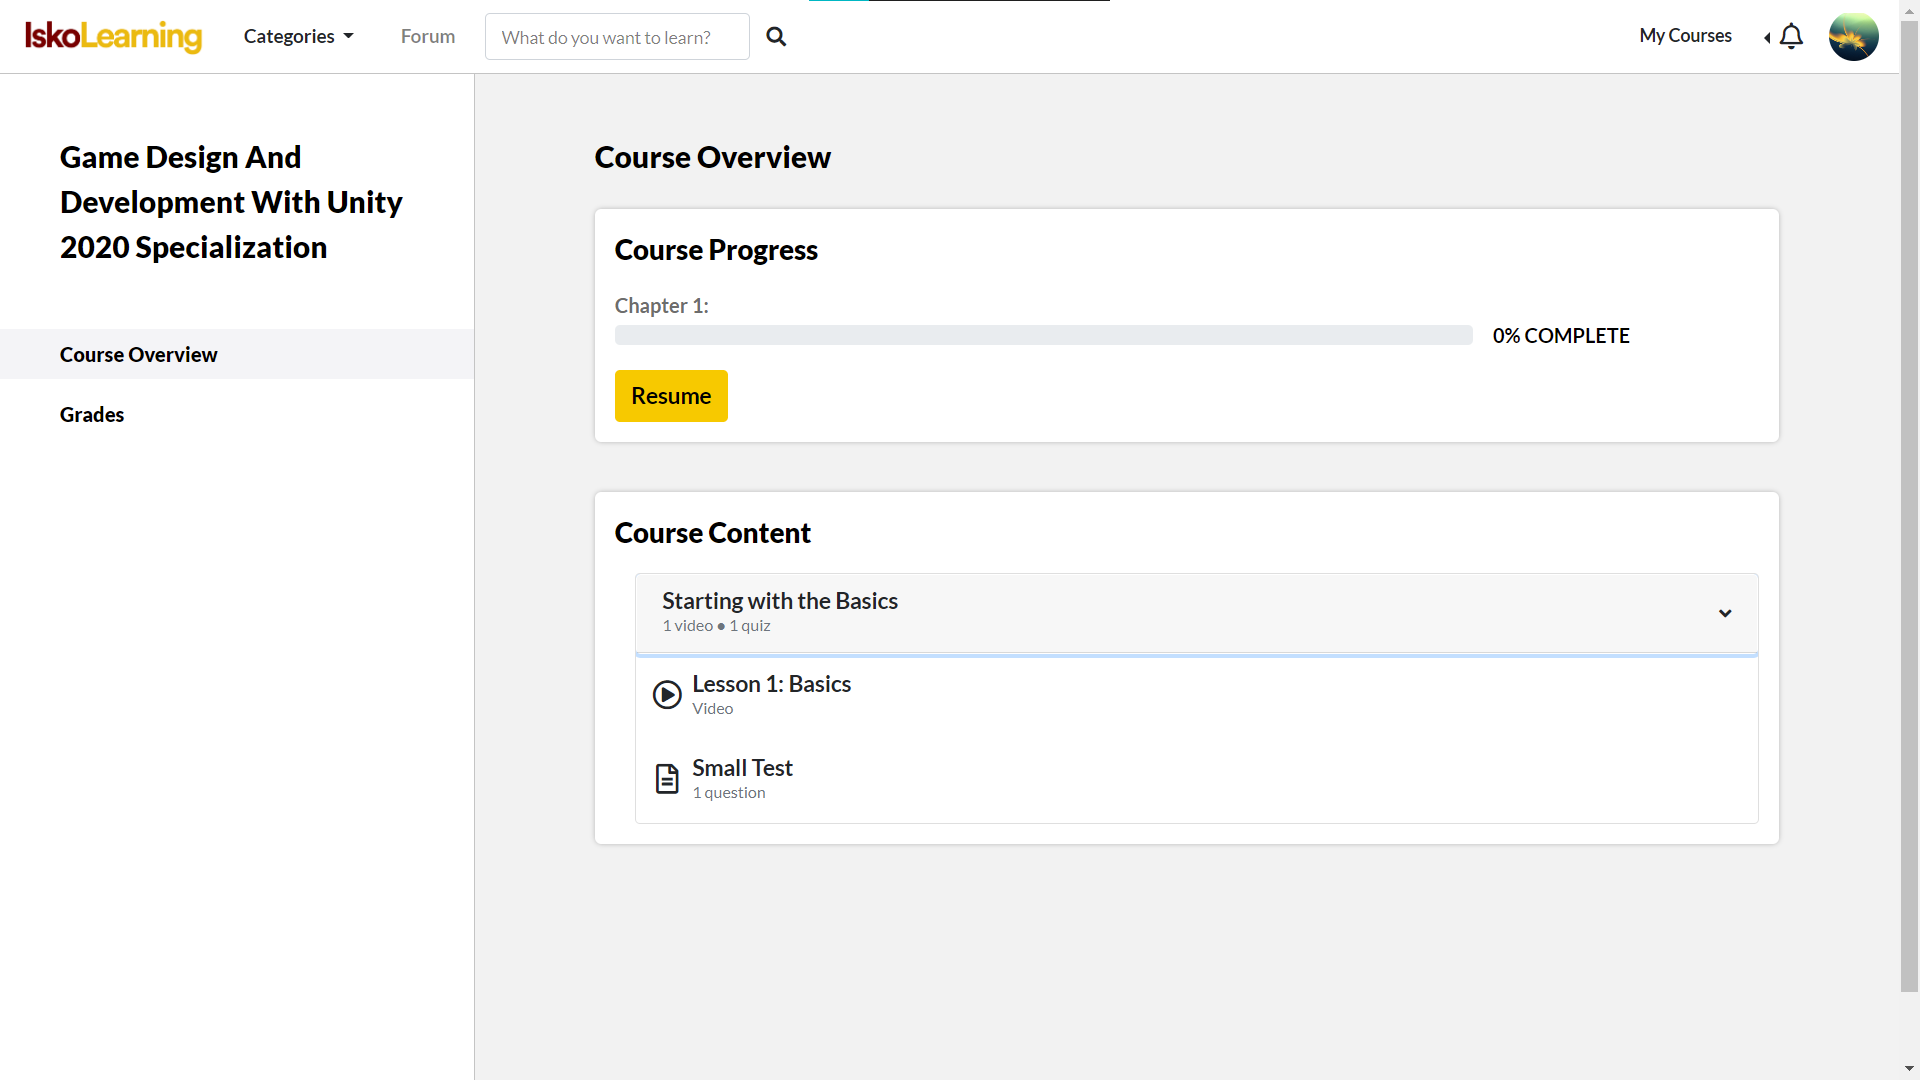Collapse the Starting with the Basics chevron
Viewport: 1920px width, 1080px height.
[1725, 613]
